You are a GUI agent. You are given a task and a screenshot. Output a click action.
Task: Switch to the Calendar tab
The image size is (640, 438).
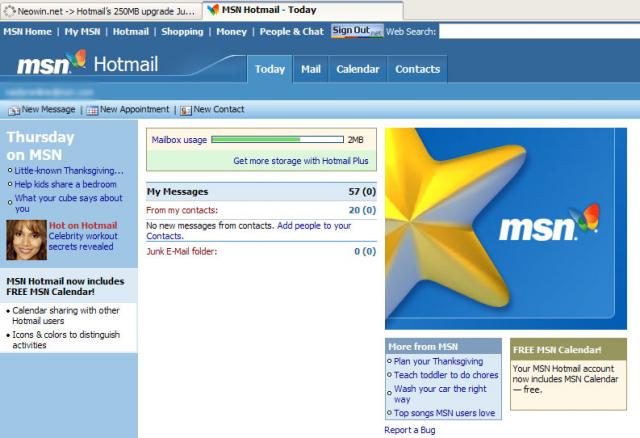coord(358,69)
